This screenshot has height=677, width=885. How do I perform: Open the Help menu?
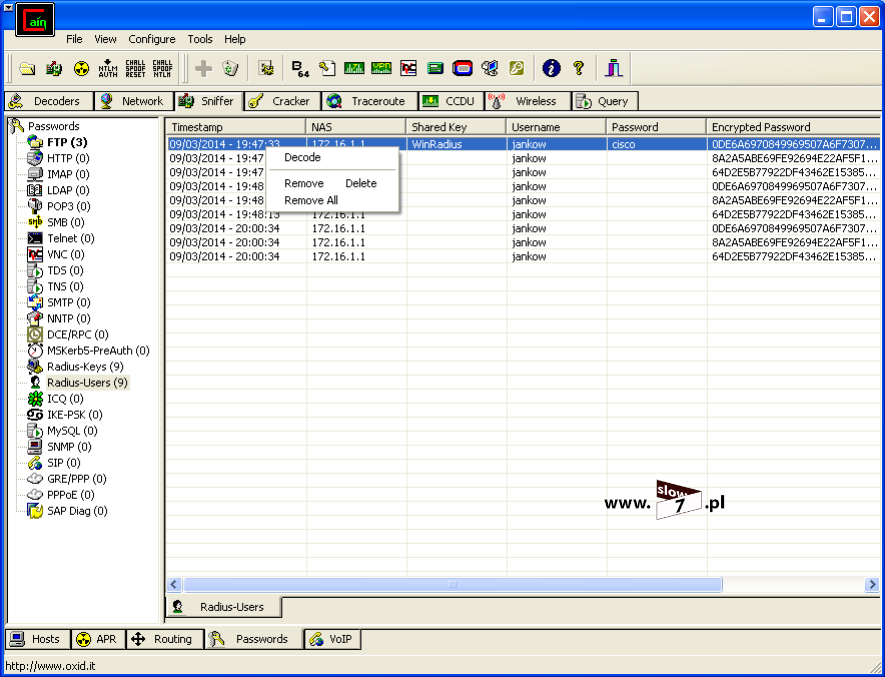coord(235,39)
